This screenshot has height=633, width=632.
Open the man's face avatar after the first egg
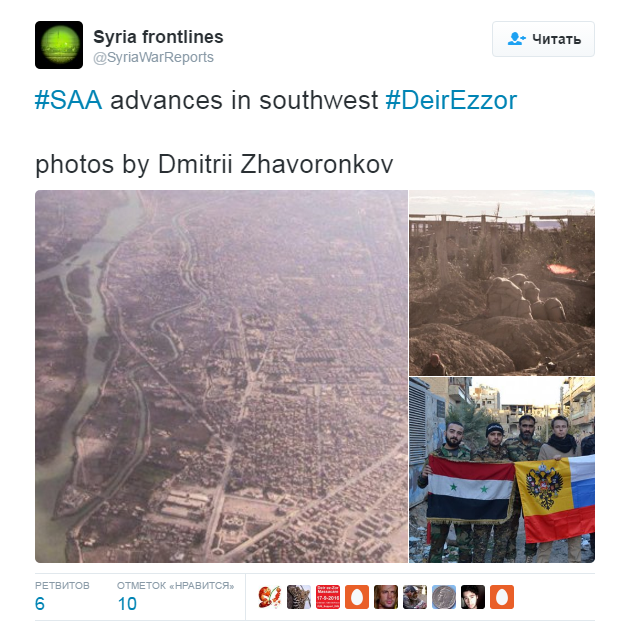click(x=386, y=597)
